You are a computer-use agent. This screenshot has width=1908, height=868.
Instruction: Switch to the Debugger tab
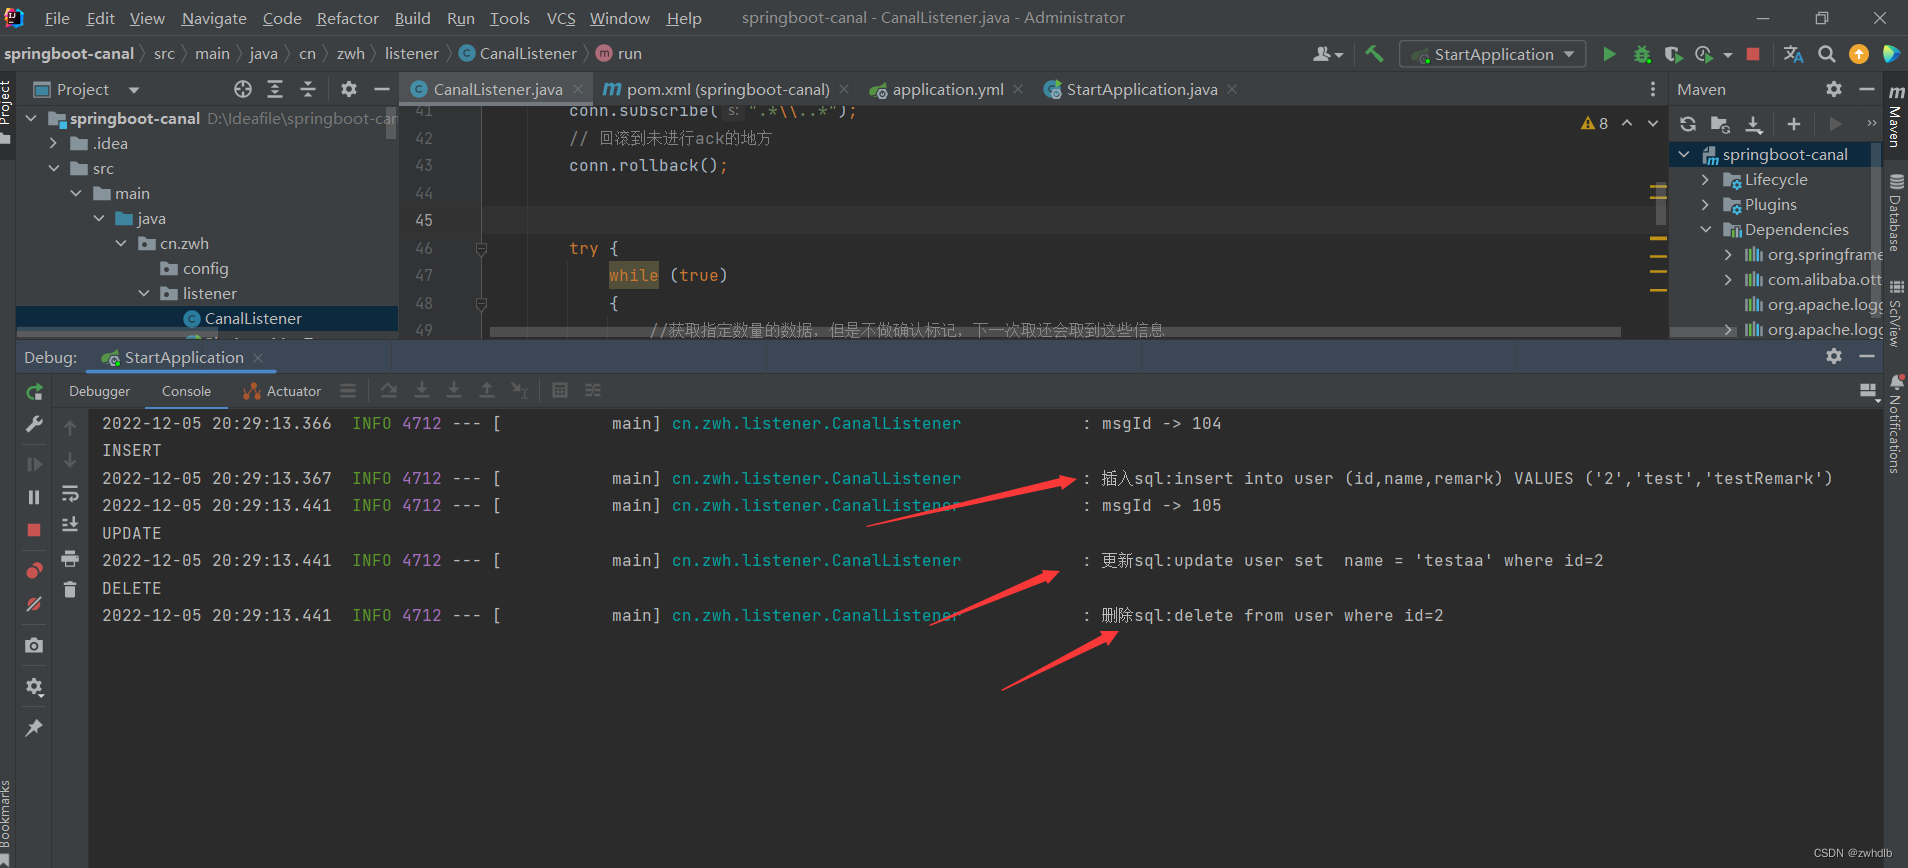tap(99, 391)
